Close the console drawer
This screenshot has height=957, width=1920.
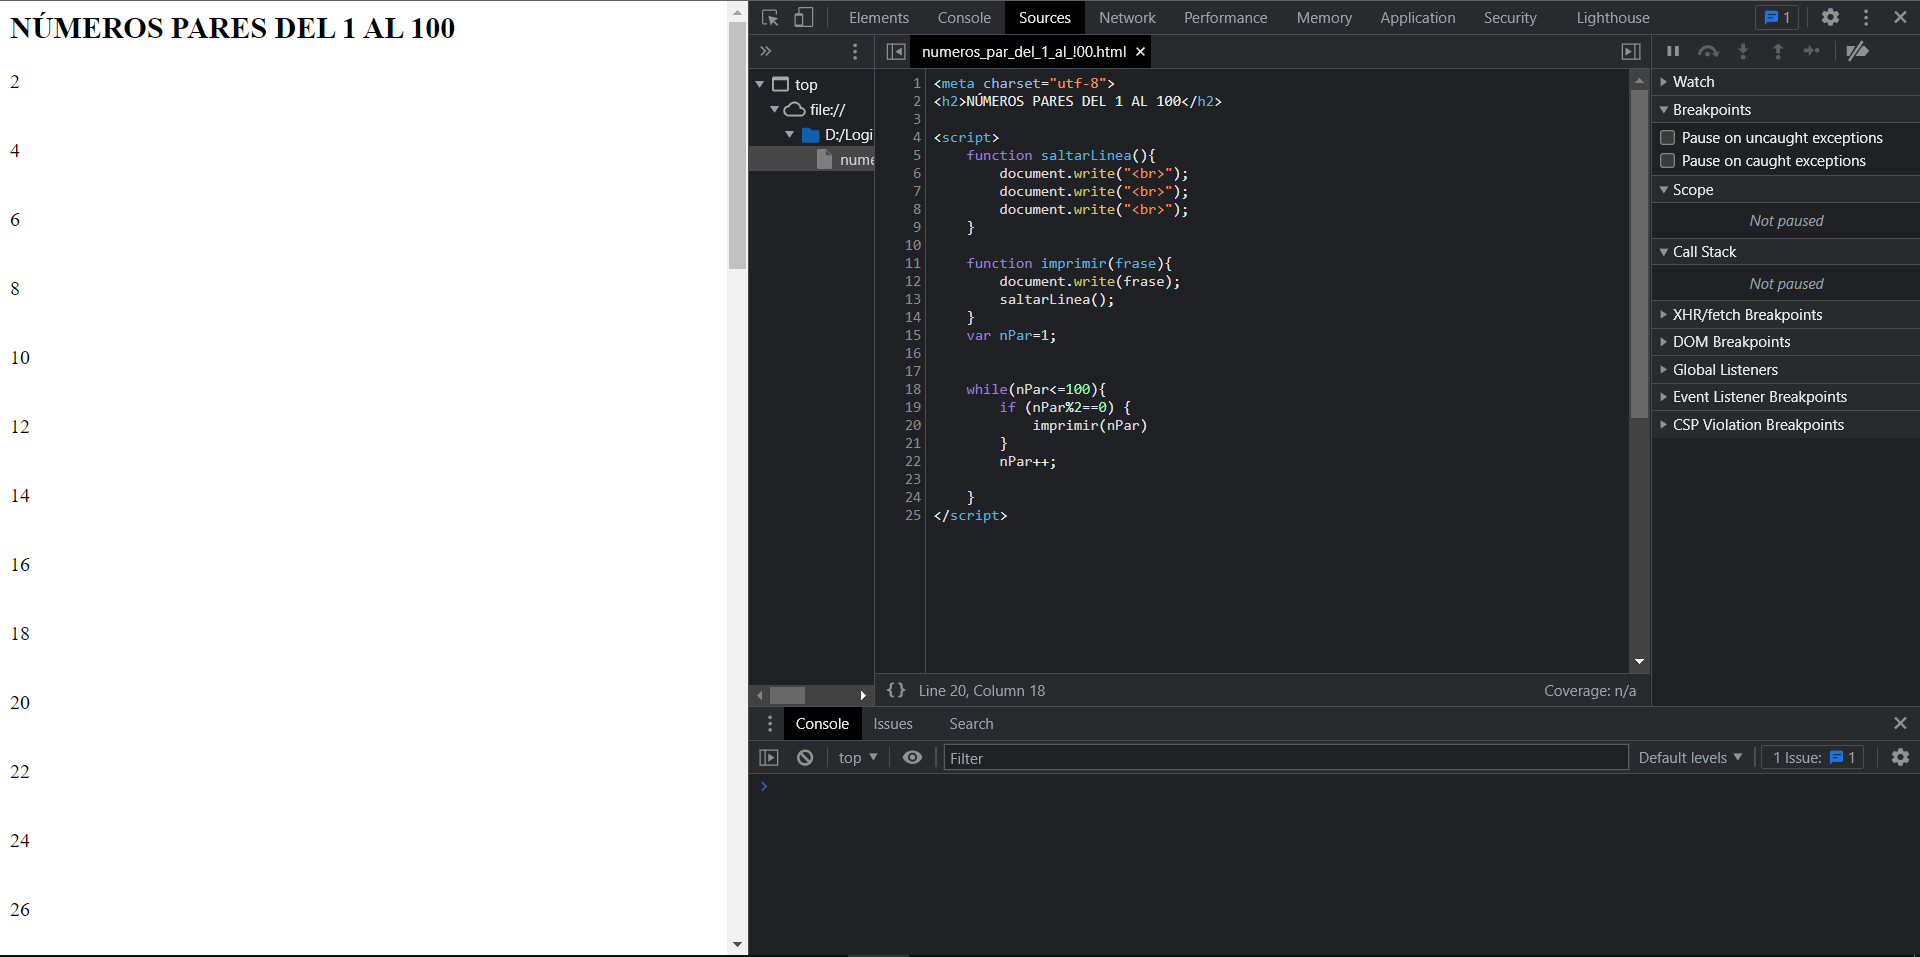point(1900,723)
